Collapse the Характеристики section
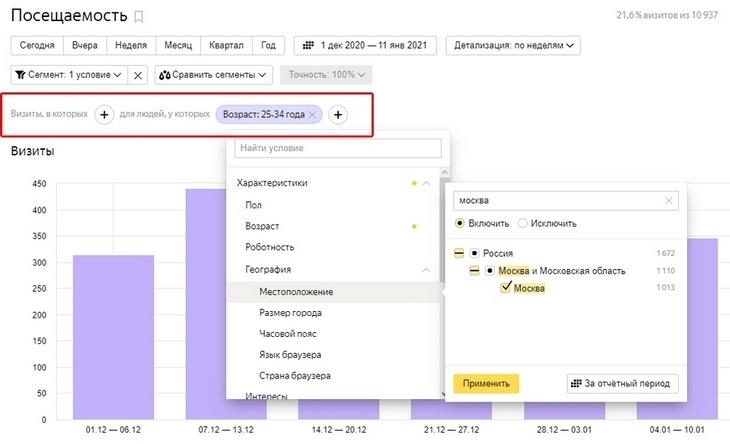The image size is (730, 444). point(427,183)
